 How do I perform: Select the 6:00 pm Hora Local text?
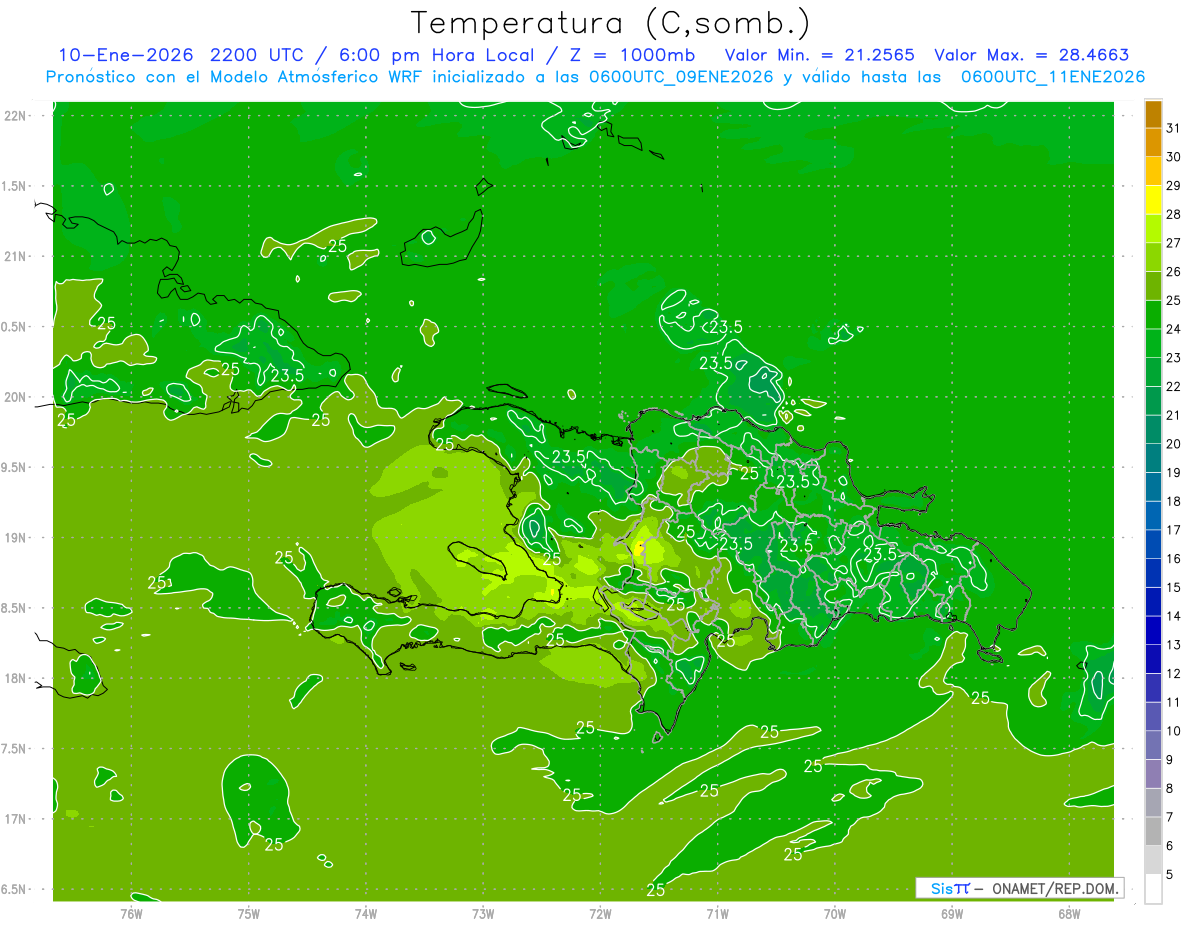point(436,55)
